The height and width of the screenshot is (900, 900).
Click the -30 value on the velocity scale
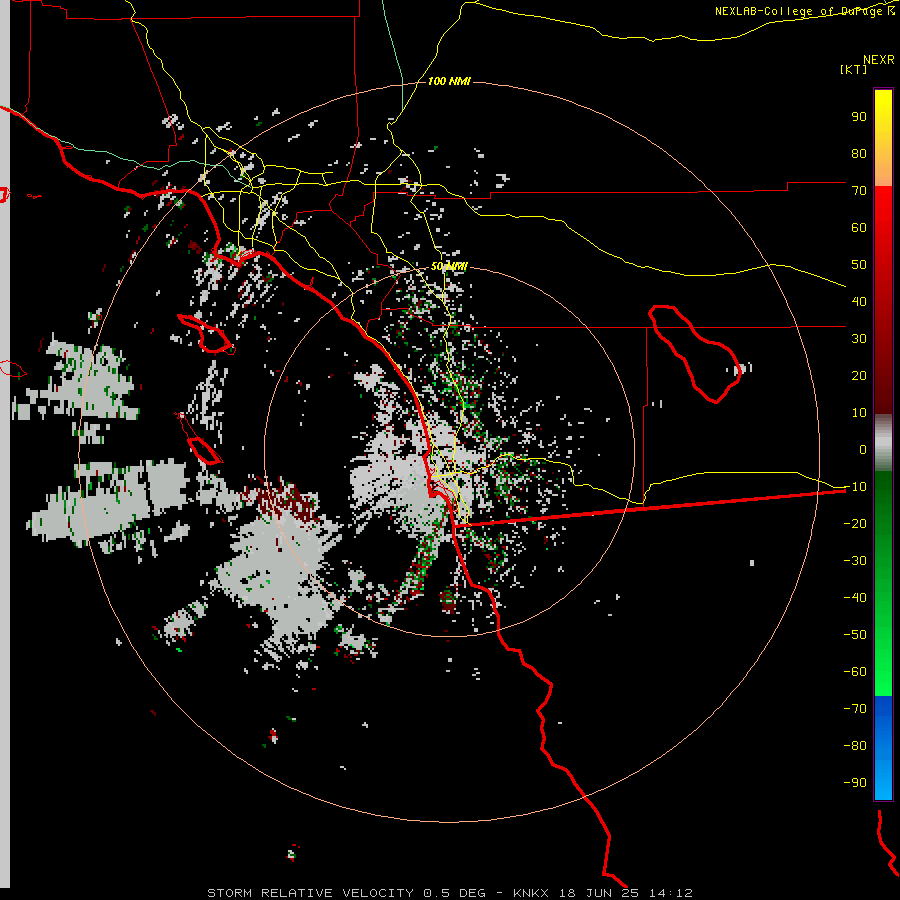[855, 561]
